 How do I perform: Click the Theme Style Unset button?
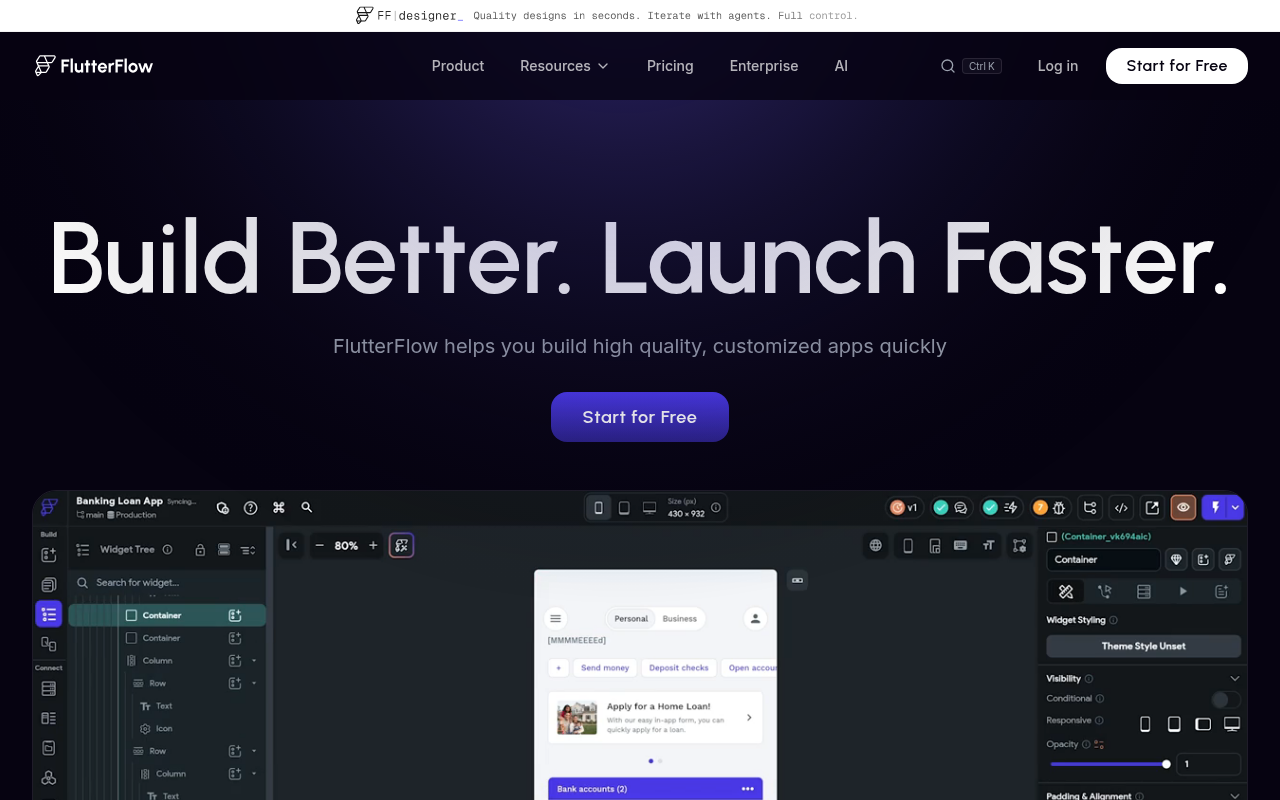(1144, 646)
